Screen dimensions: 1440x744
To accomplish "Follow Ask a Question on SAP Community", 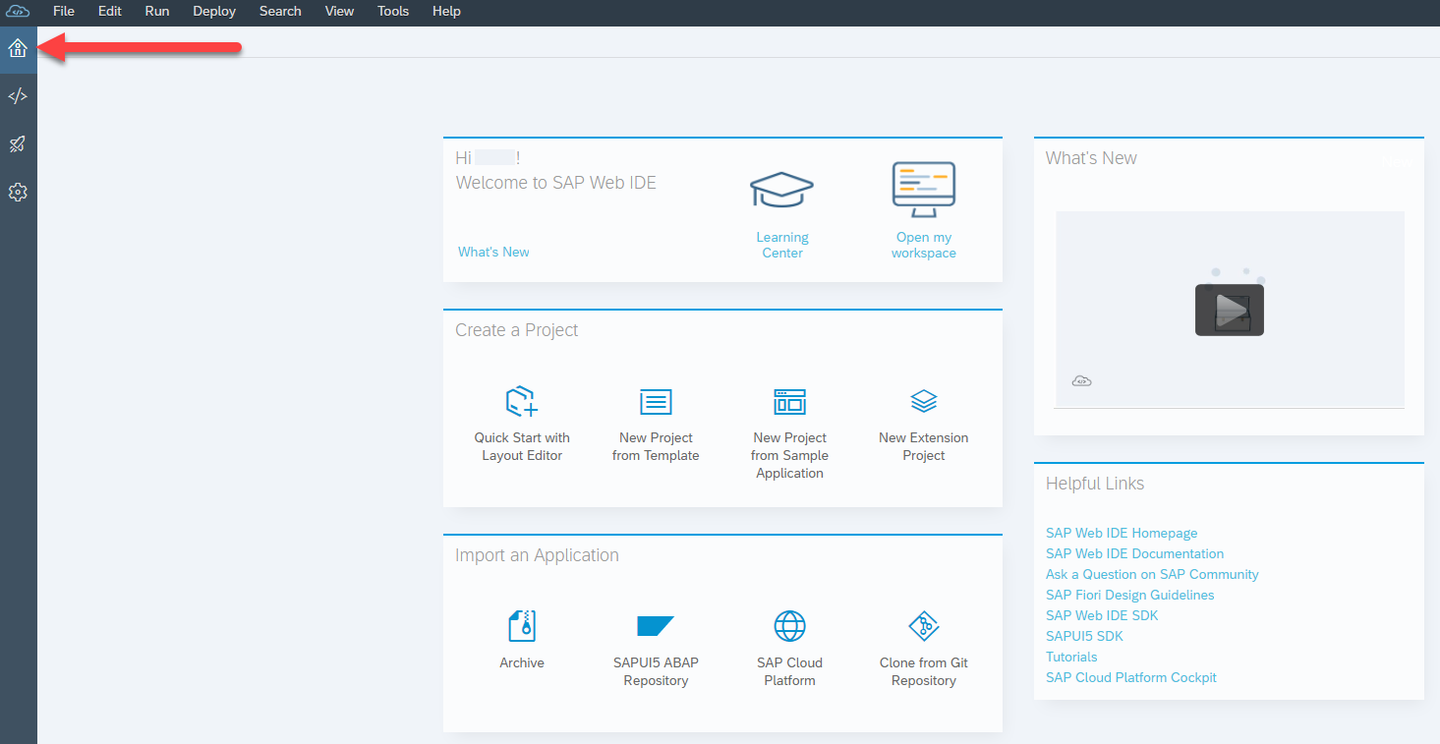I will [1152, 574].
